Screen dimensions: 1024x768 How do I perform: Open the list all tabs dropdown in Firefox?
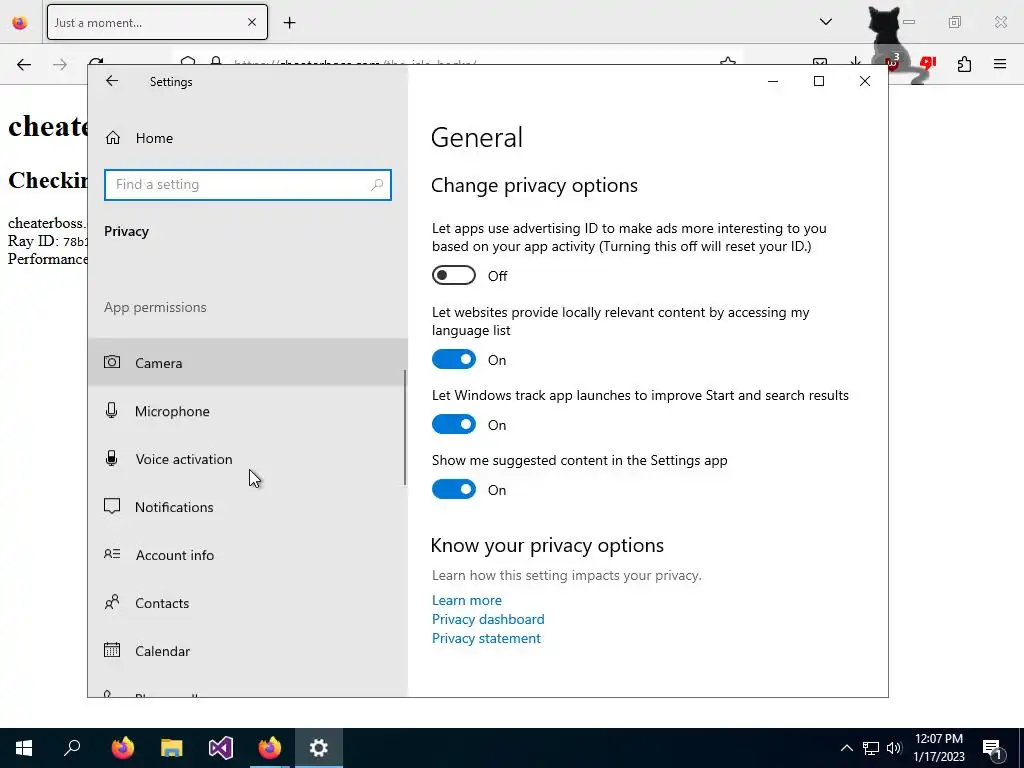click(x=825, y=22)
